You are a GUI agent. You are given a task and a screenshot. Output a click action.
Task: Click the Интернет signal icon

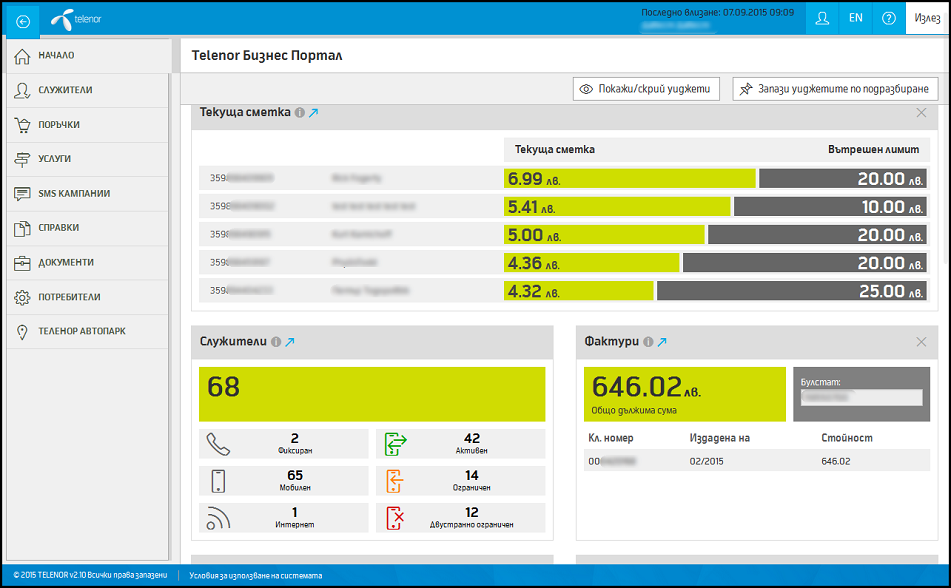click(x=218, y=518)
